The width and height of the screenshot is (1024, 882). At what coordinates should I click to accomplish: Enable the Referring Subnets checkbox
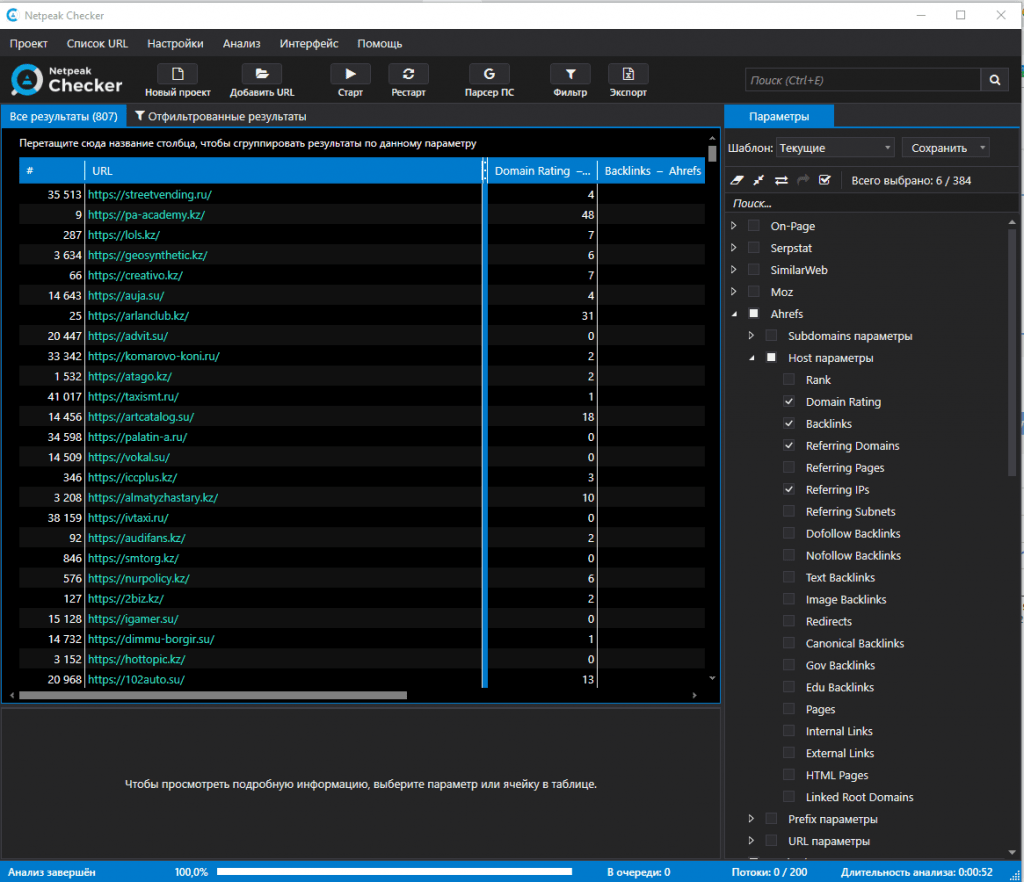789,512
